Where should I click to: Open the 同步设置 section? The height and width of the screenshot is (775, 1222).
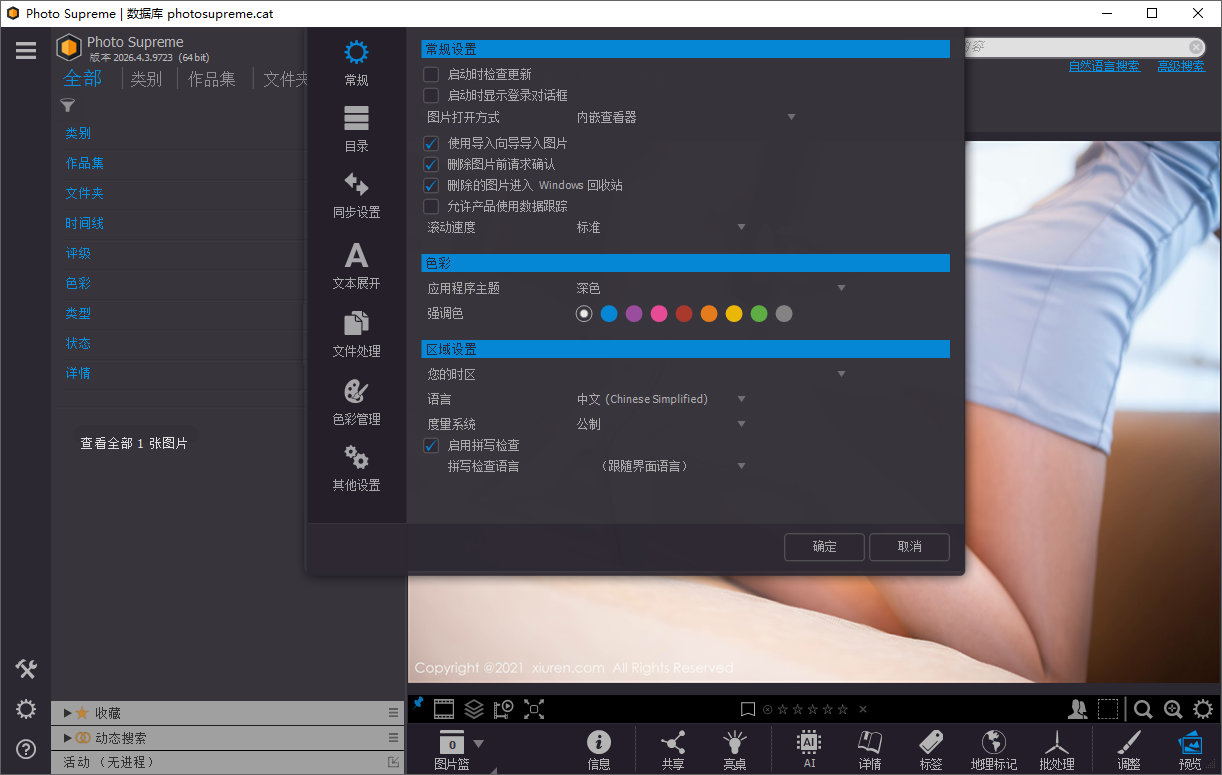pyautogui.click(x=356, y=195)
